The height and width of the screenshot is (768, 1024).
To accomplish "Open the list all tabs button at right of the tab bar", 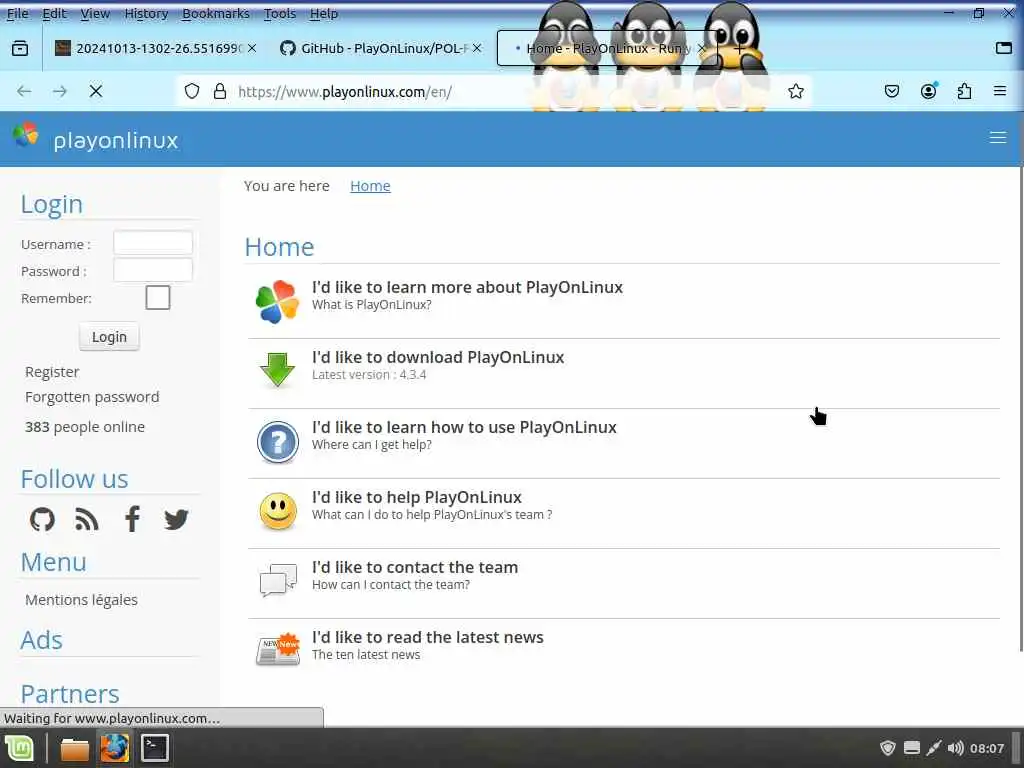I will [1004, 48].
